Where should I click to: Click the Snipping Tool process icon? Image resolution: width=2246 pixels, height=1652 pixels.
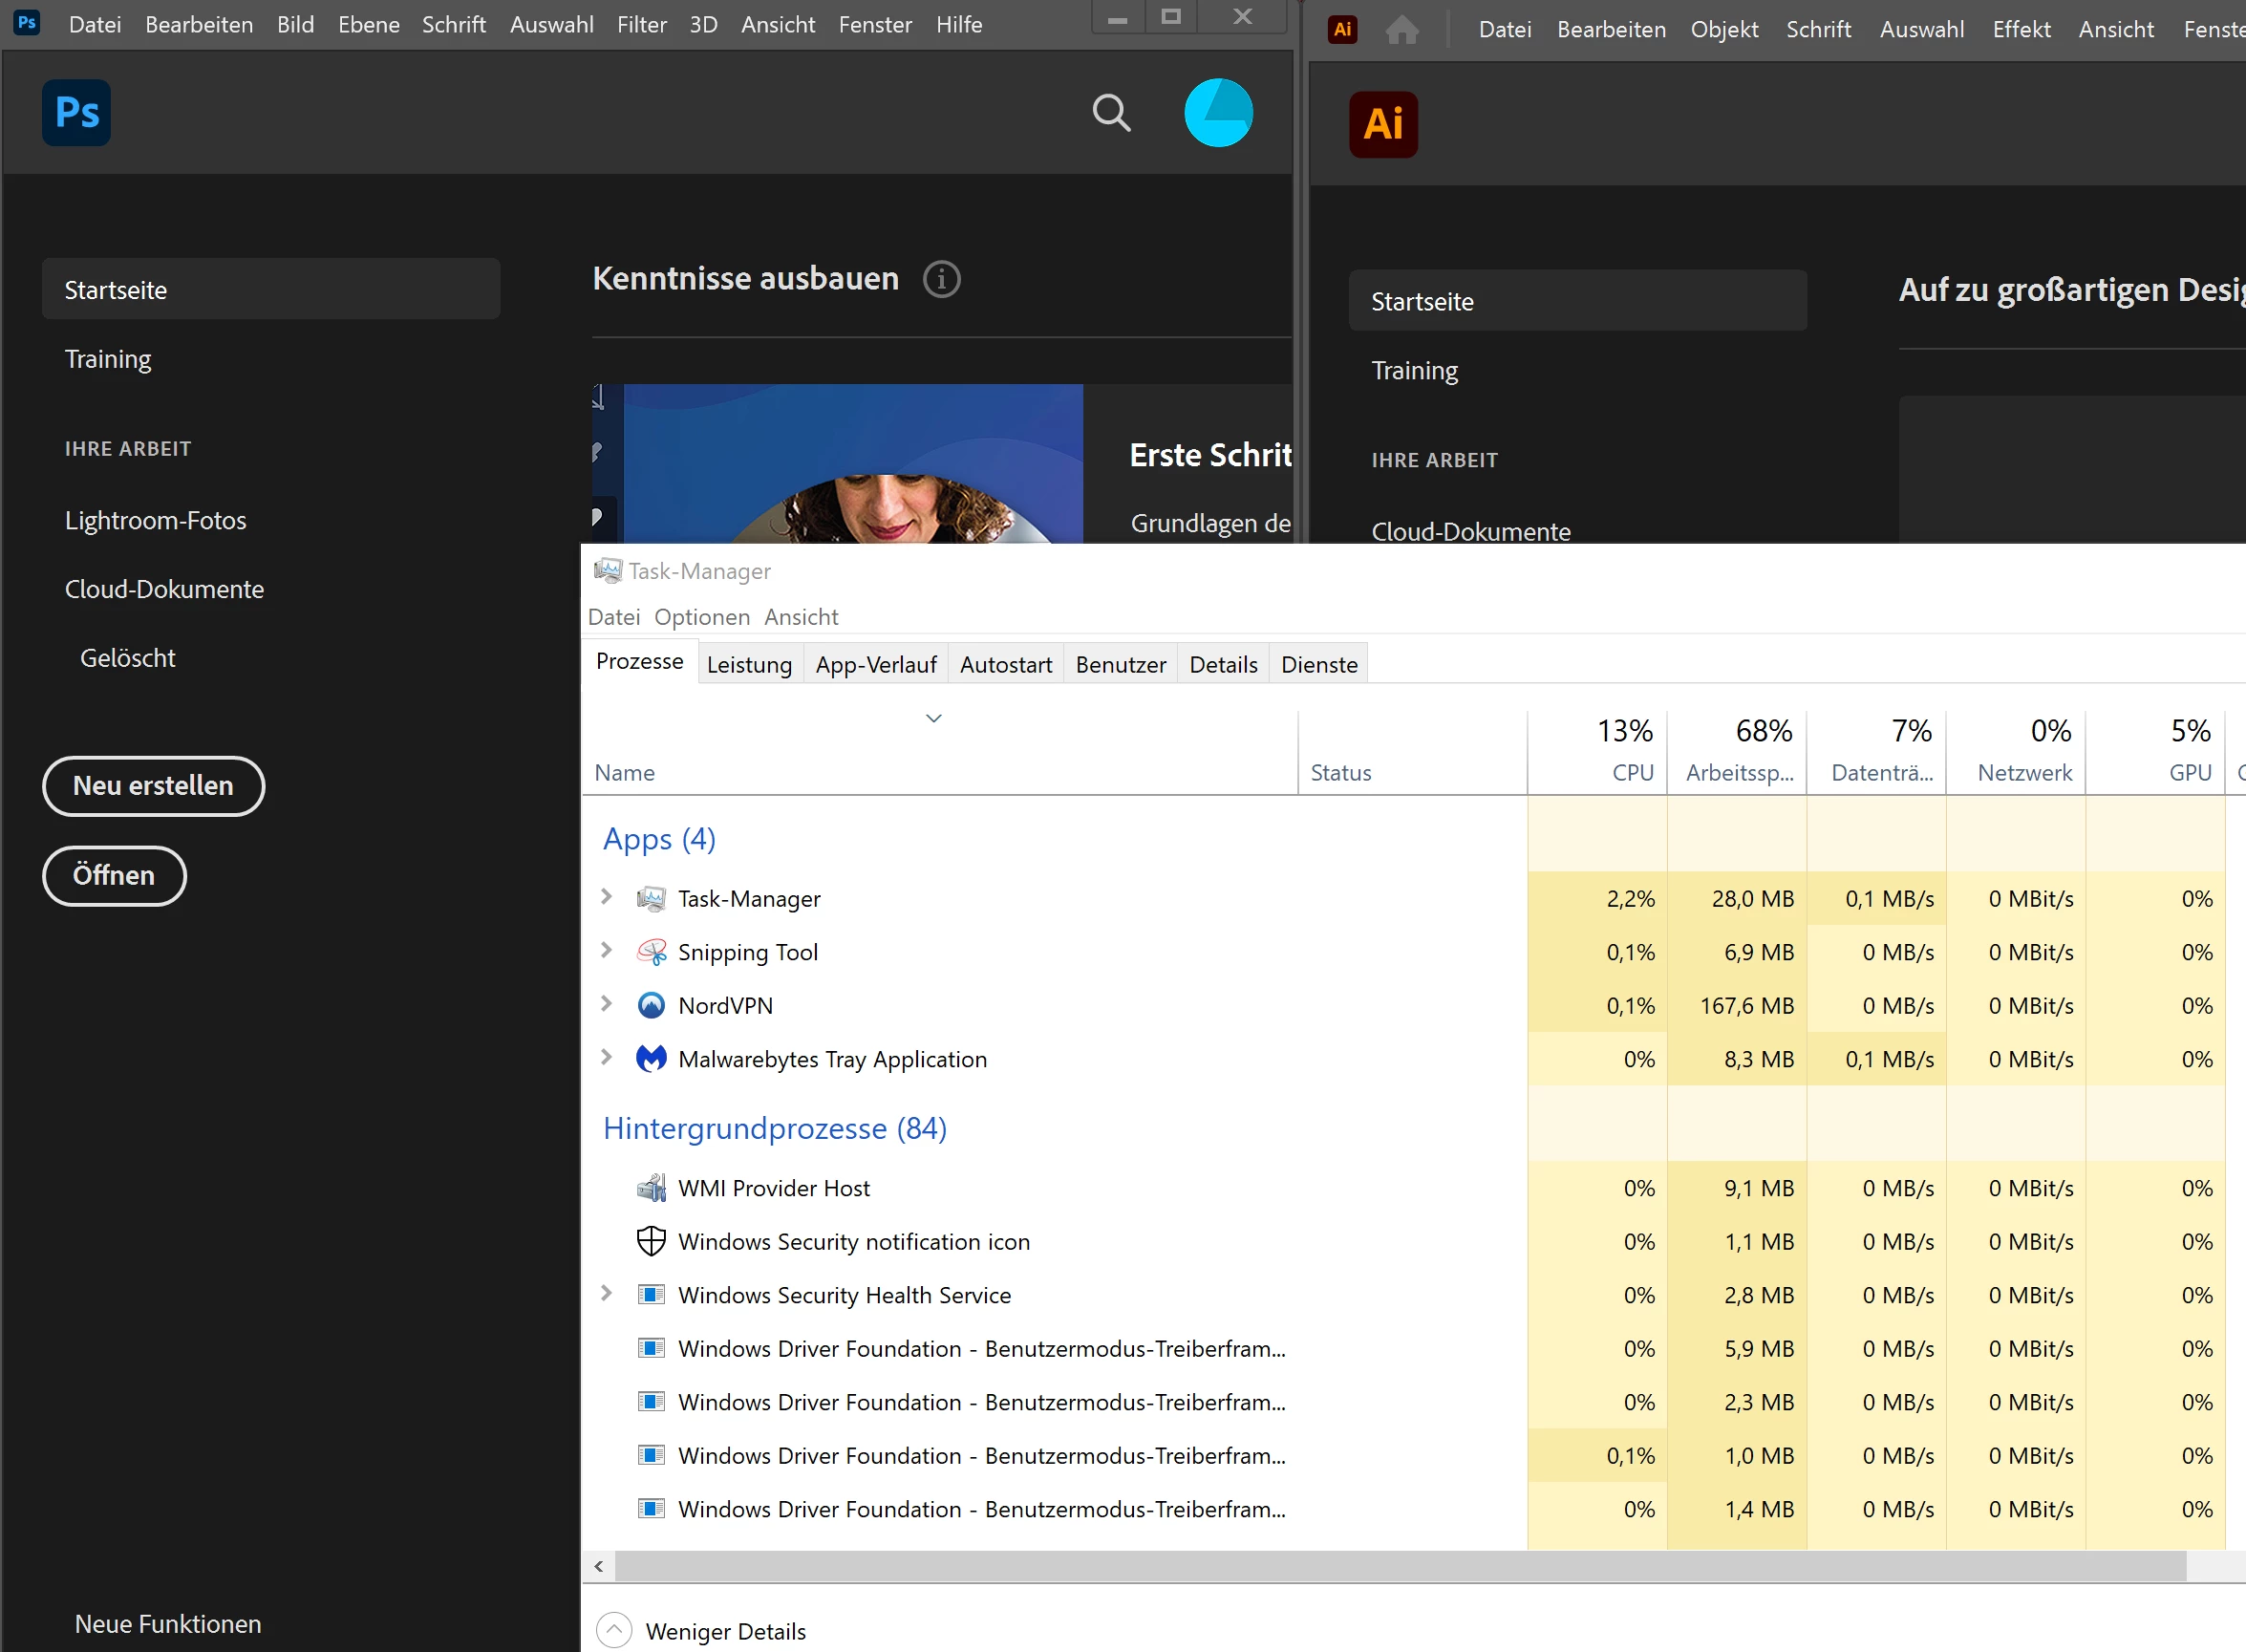[x=651, y=952]
